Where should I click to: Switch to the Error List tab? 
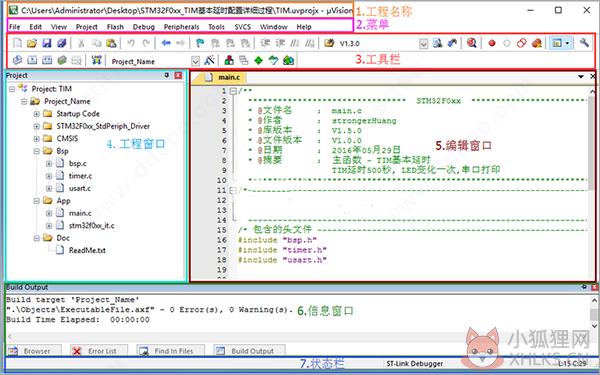[98, 351]
